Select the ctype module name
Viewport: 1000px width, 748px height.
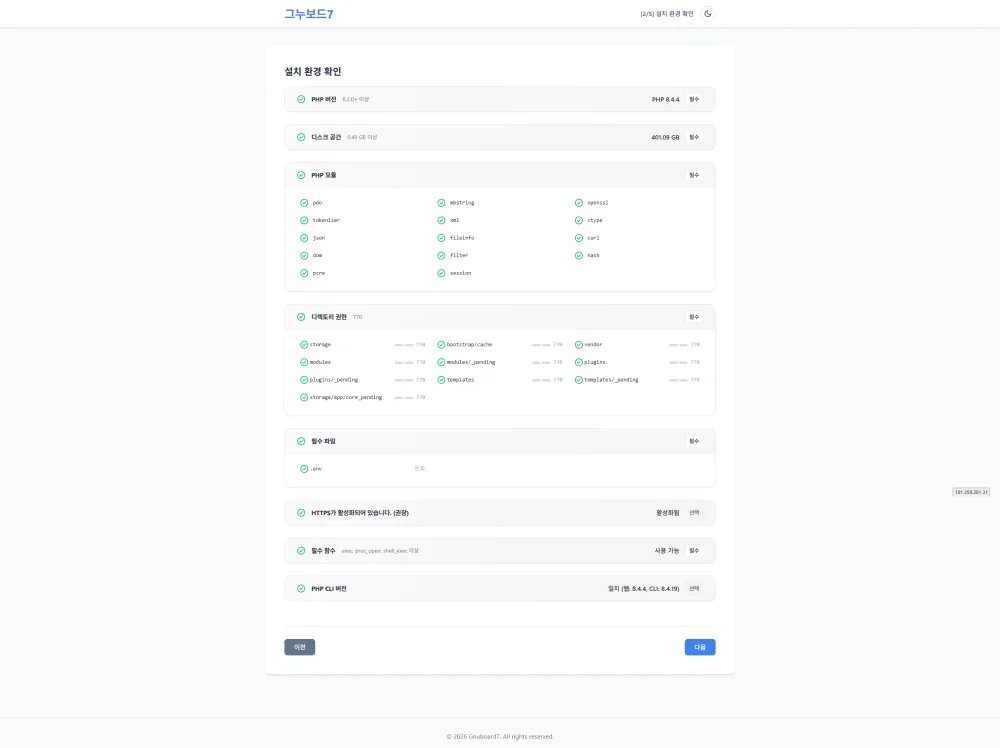pyautogui.click(x=594, y=220)
